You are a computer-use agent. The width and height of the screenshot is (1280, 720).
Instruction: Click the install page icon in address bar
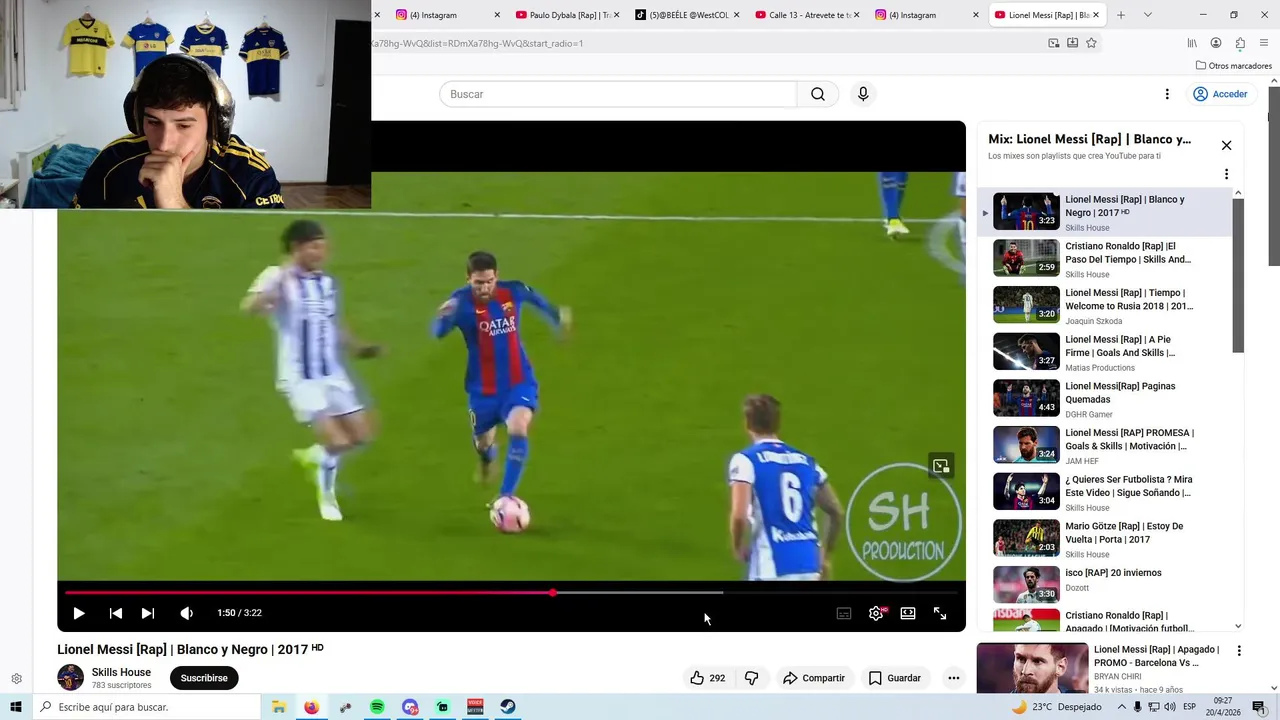(1073, 43)
